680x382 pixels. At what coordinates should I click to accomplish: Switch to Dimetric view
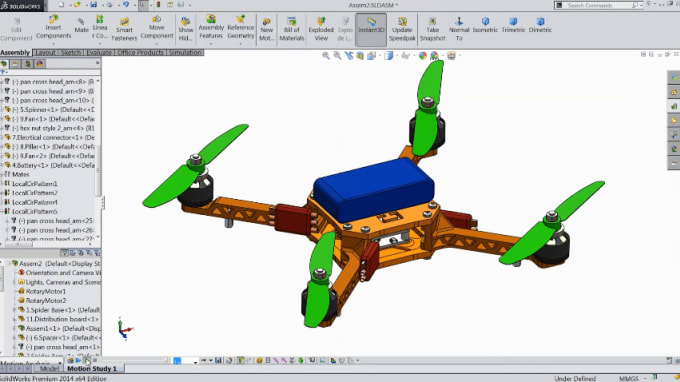click(x=540, y=25)
